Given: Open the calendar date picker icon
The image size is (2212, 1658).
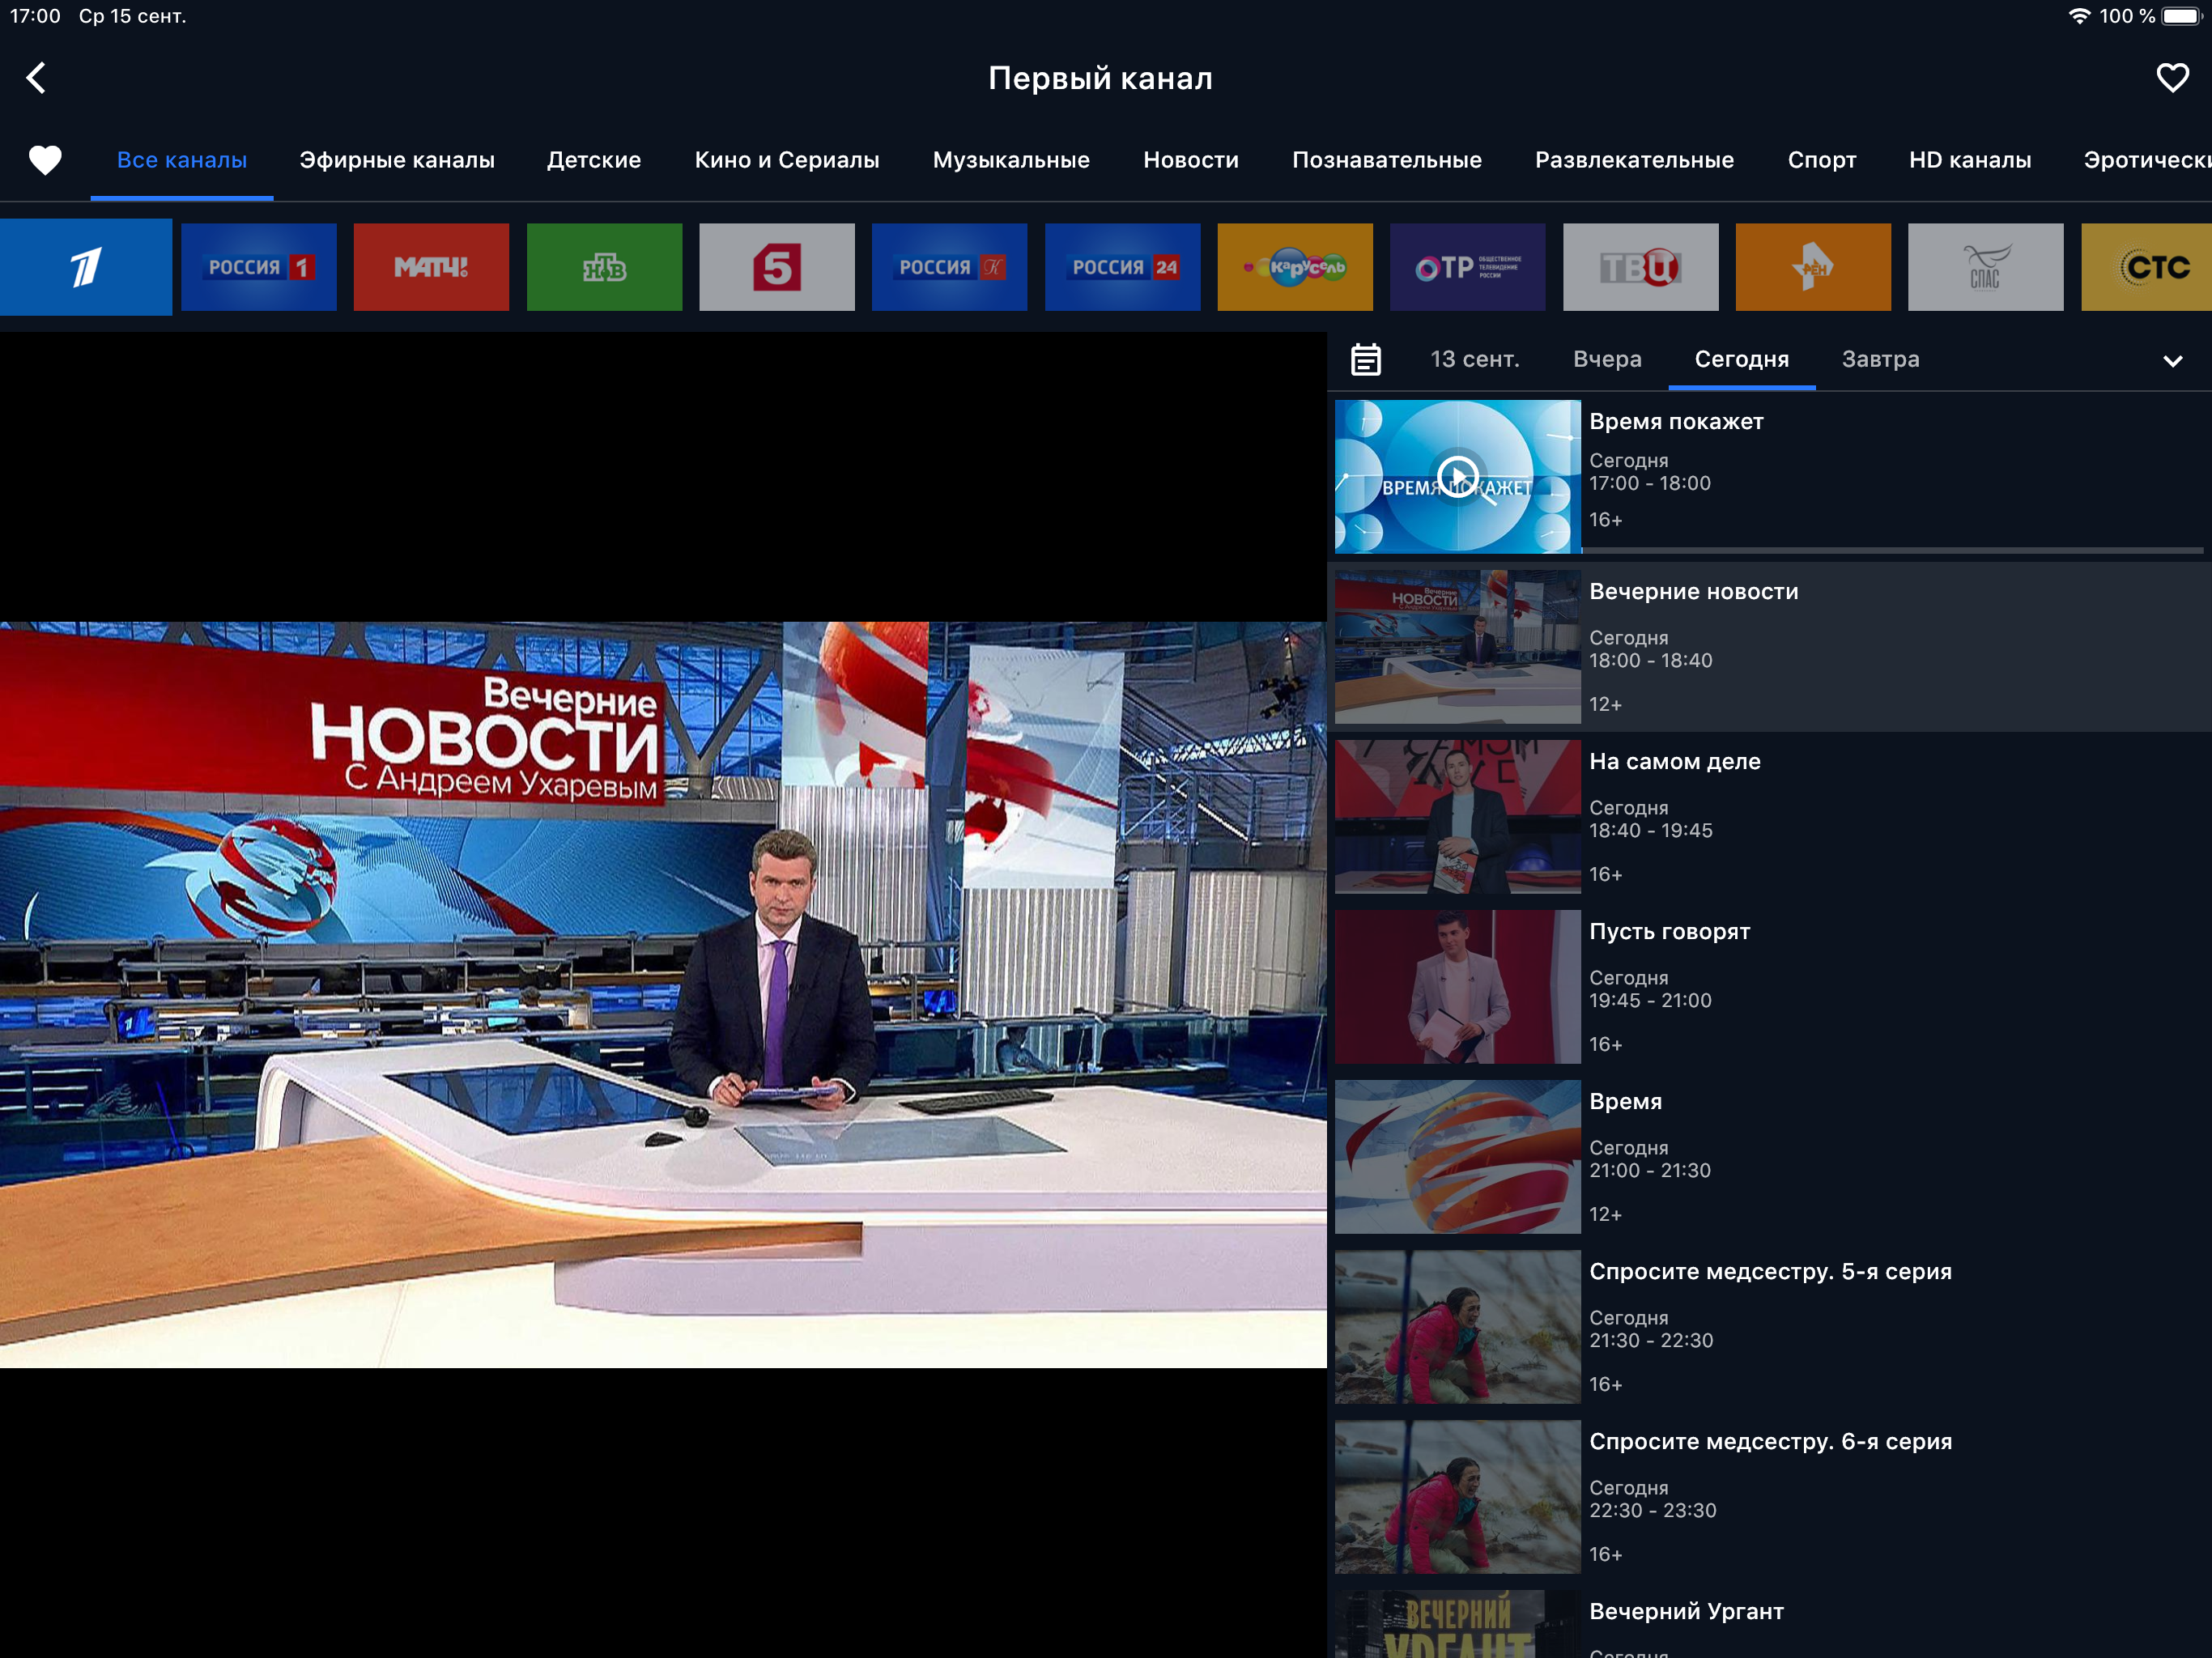Looking at the screenshot, I should click(x=1365, y=359).
